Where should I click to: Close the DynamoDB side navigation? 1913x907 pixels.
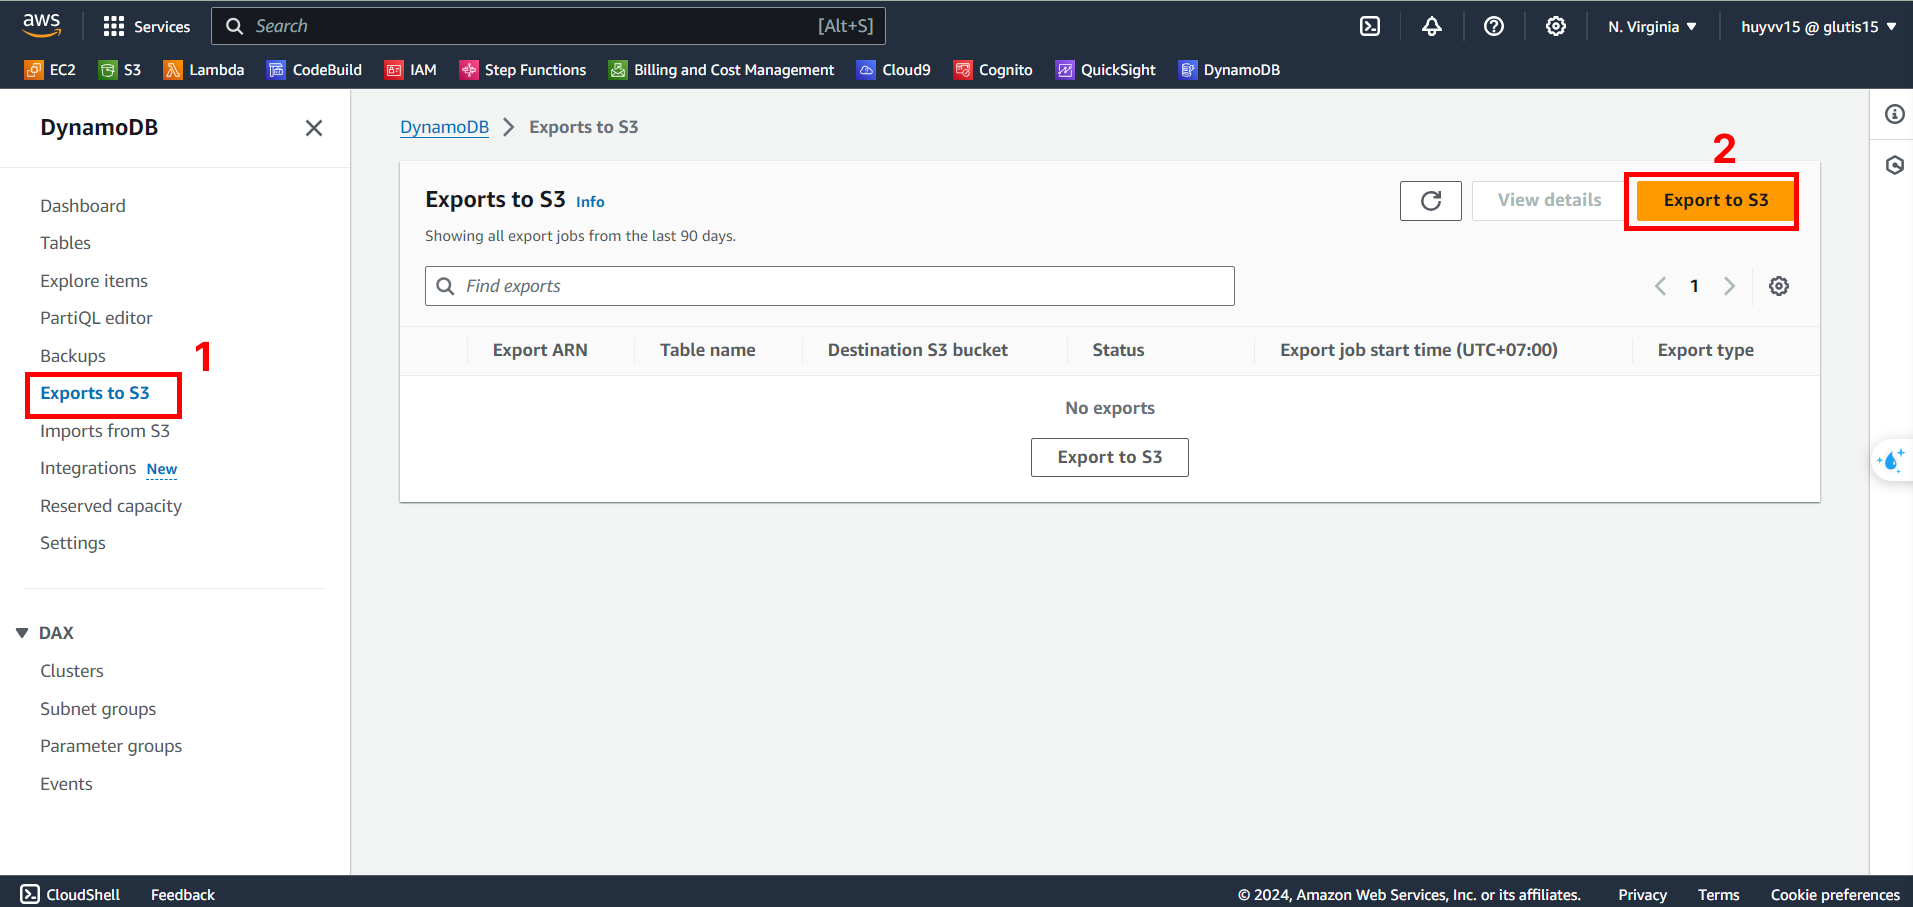pos(314,128)
